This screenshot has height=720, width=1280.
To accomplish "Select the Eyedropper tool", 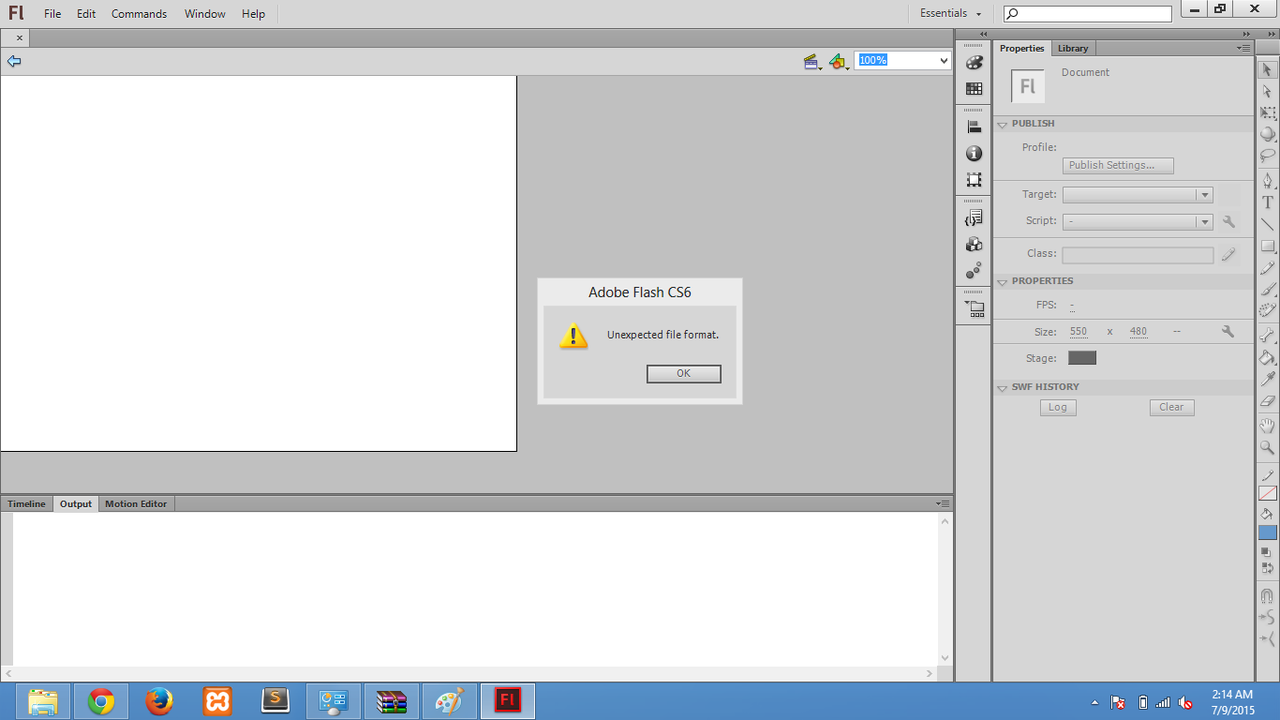I will tap(1267, 379).
